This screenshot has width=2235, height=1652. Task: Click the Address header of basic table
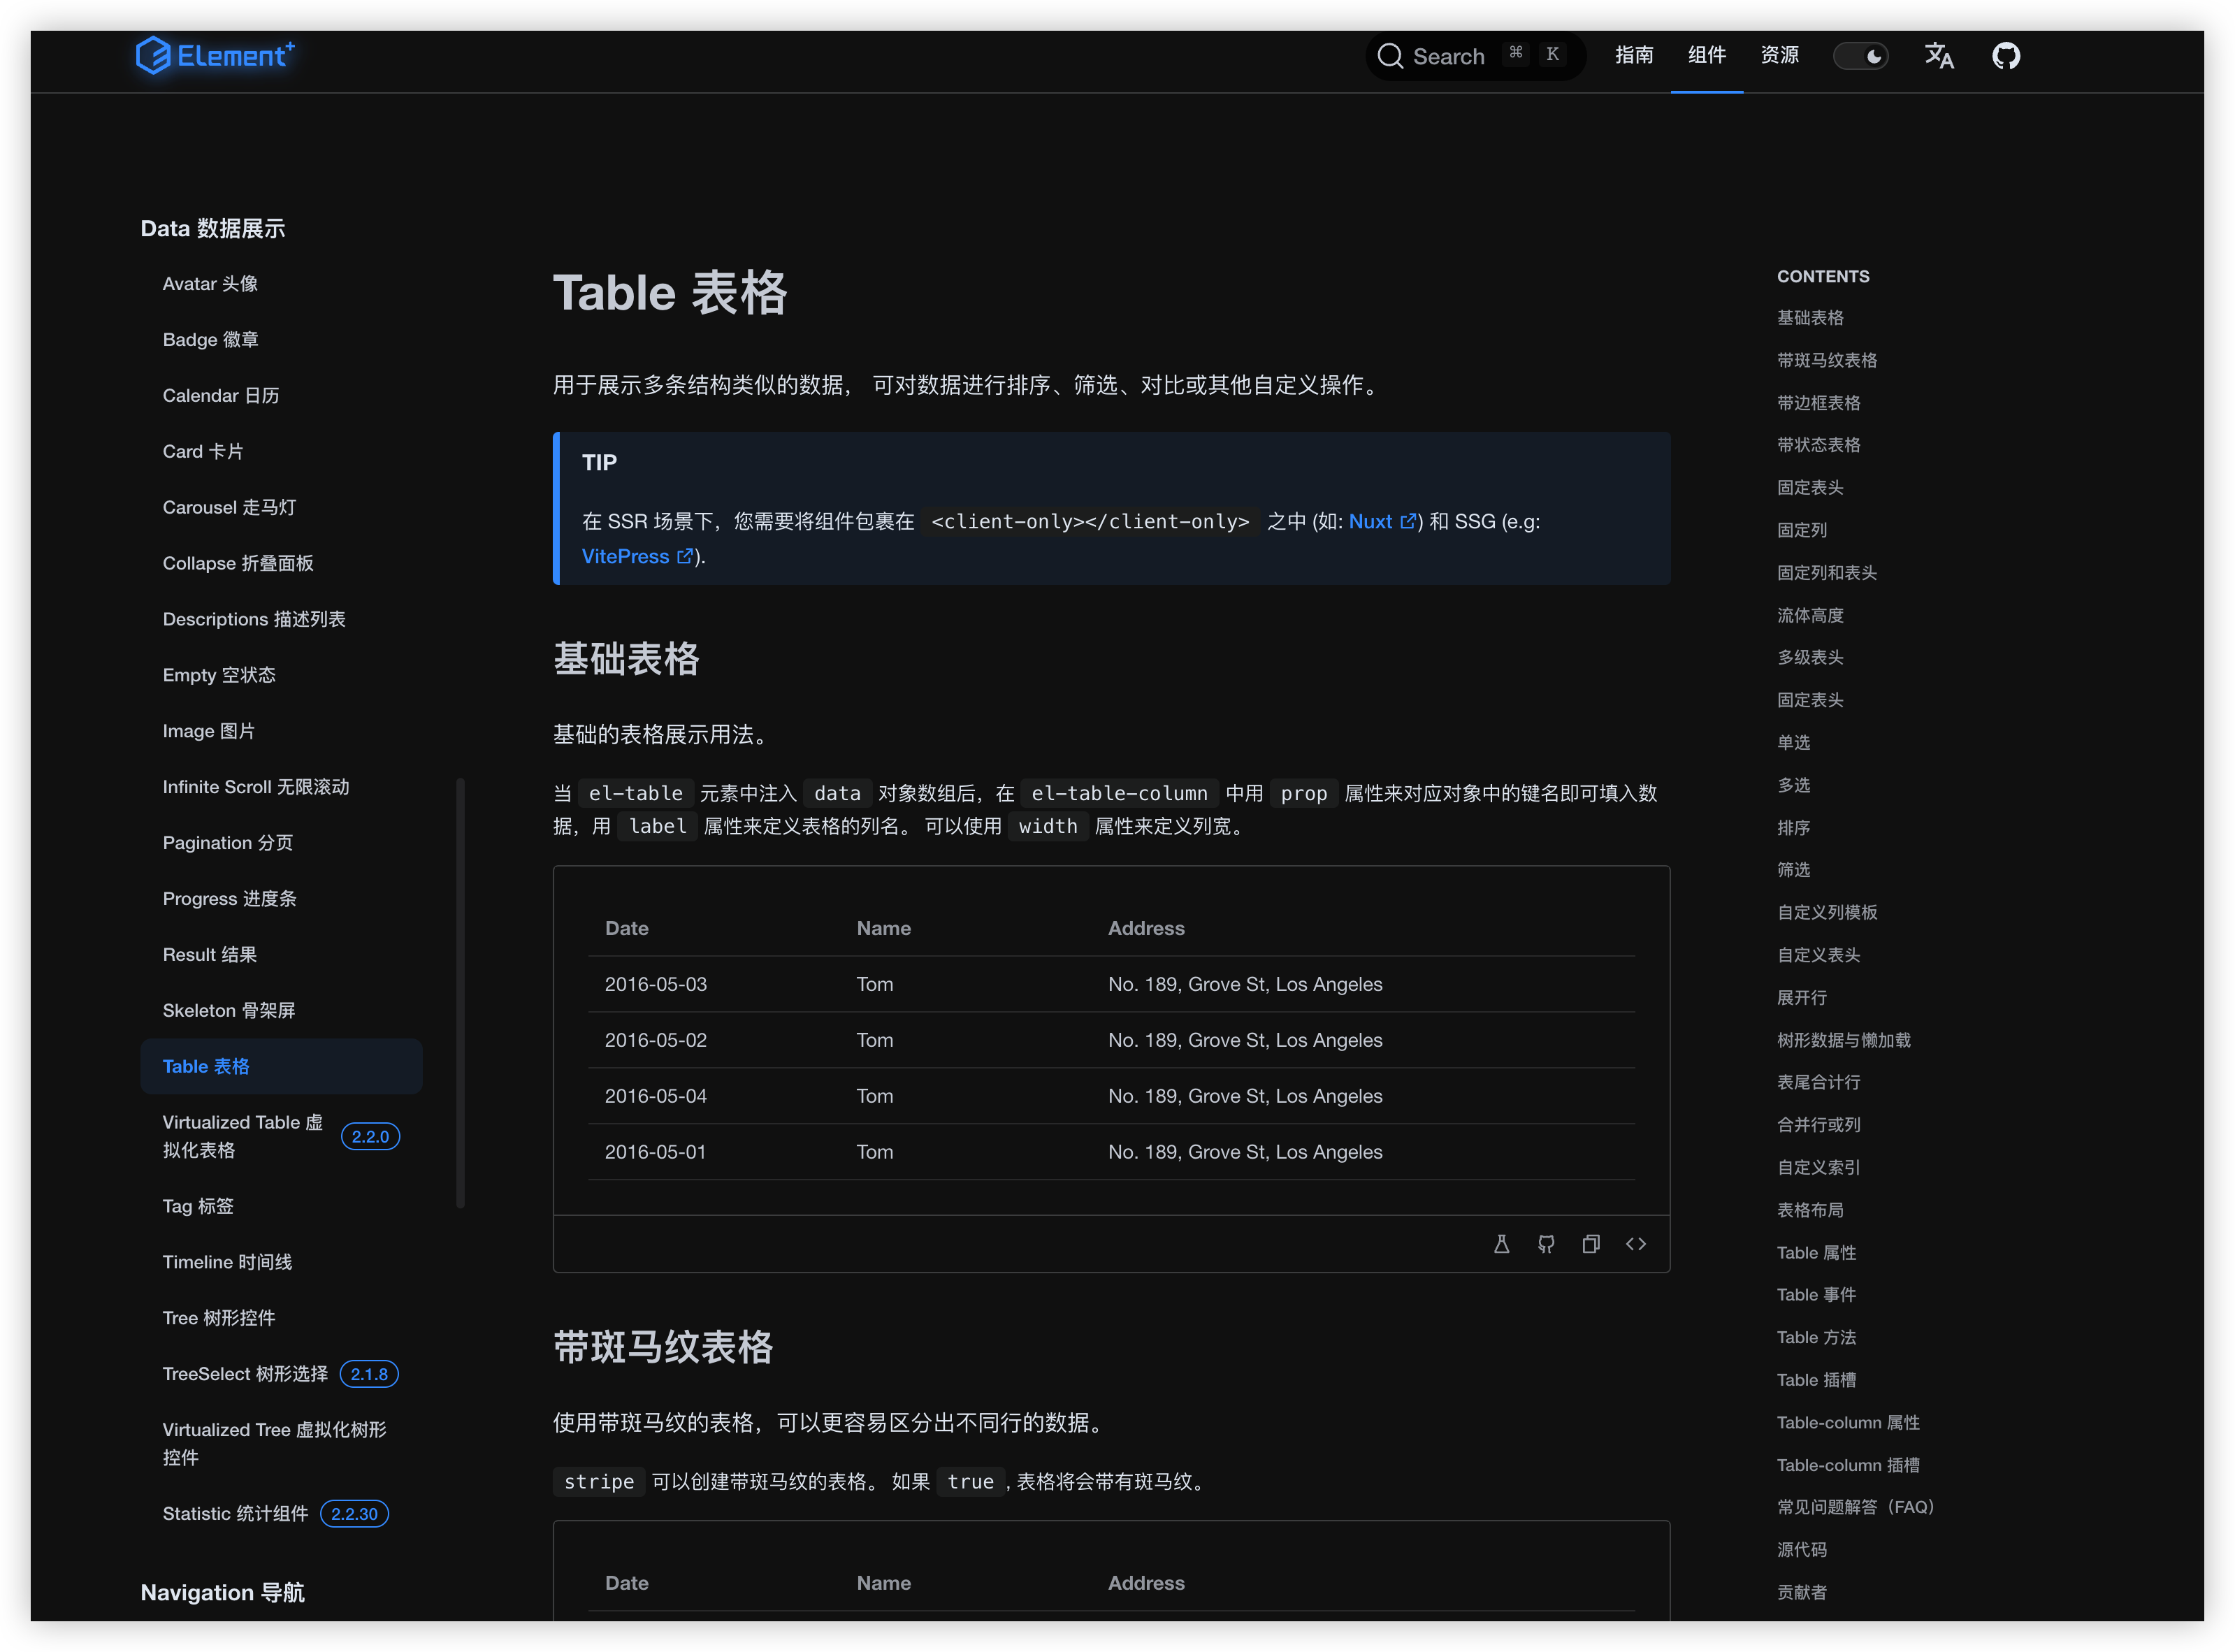tap(1146, 929)
